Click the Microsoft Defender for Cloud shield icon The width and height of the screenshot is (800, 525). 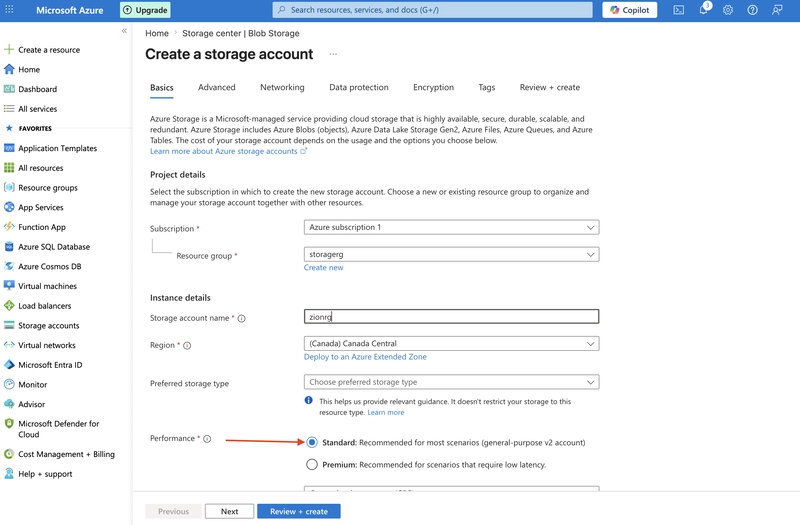(x=9, y=423)
